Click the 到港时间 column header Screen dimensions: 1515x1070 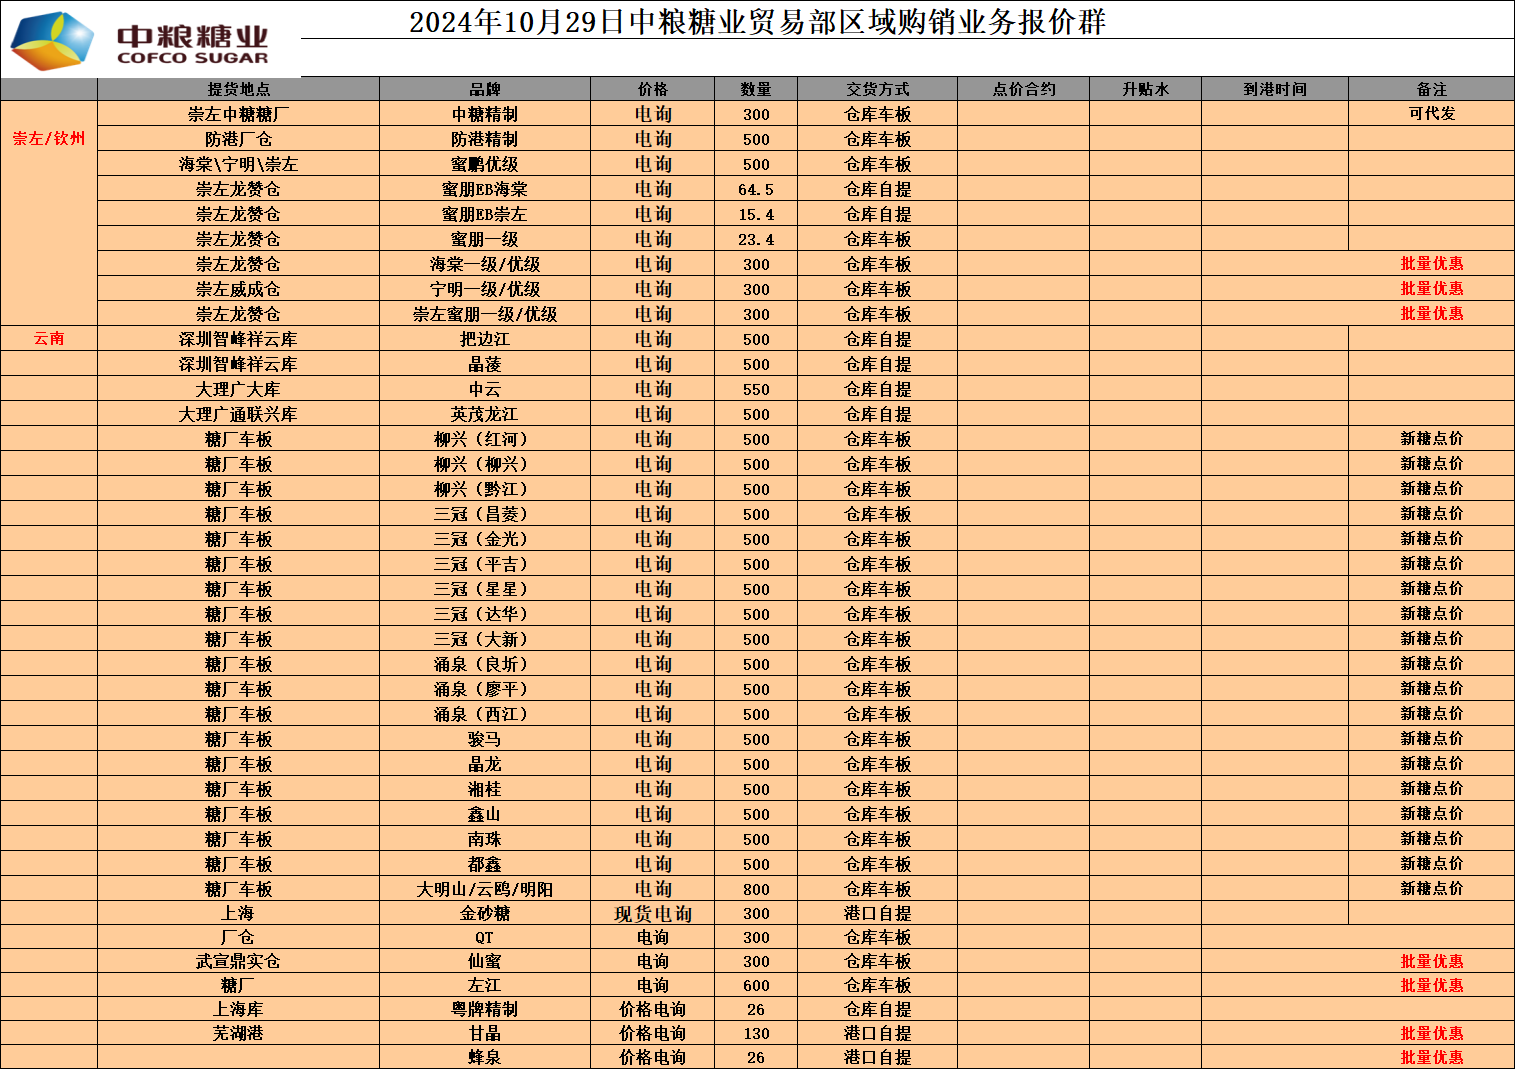pyautogui.click(x=1274, y=89)
